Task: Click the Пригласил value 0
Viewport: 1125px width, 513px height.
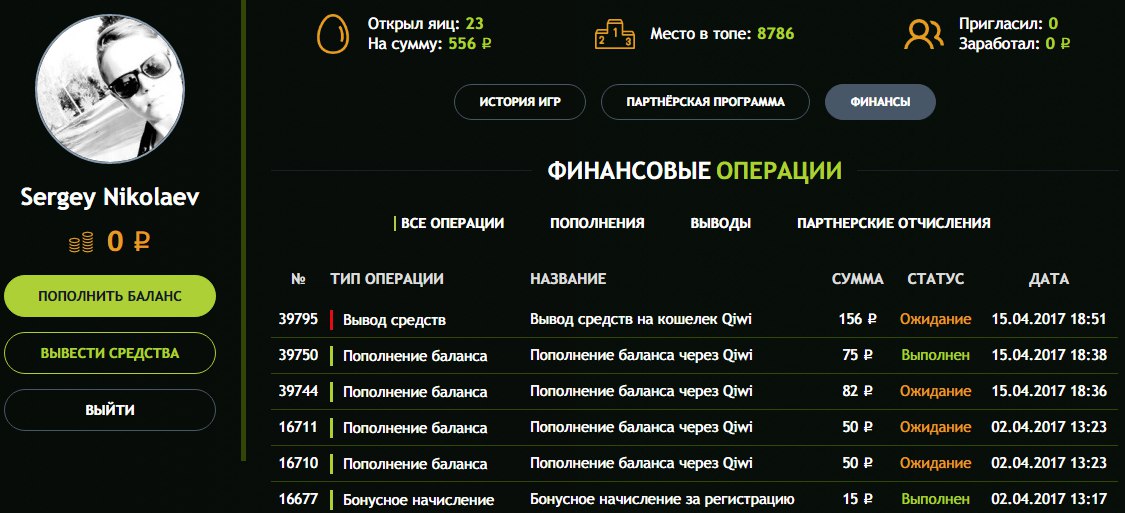Action: click(1053, 24)
